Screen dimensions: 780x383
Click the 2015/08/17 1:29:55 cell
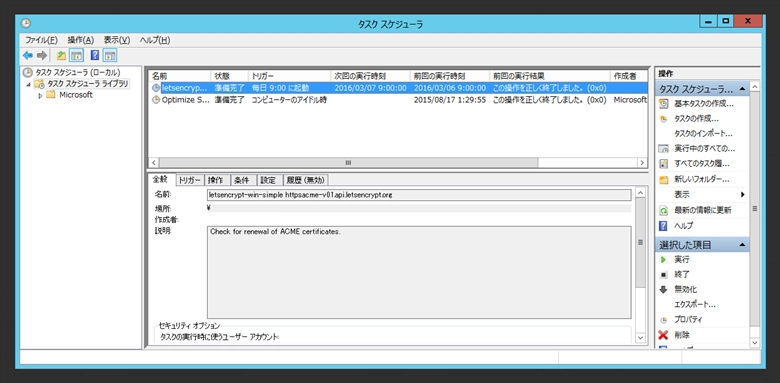click(450, 99)
